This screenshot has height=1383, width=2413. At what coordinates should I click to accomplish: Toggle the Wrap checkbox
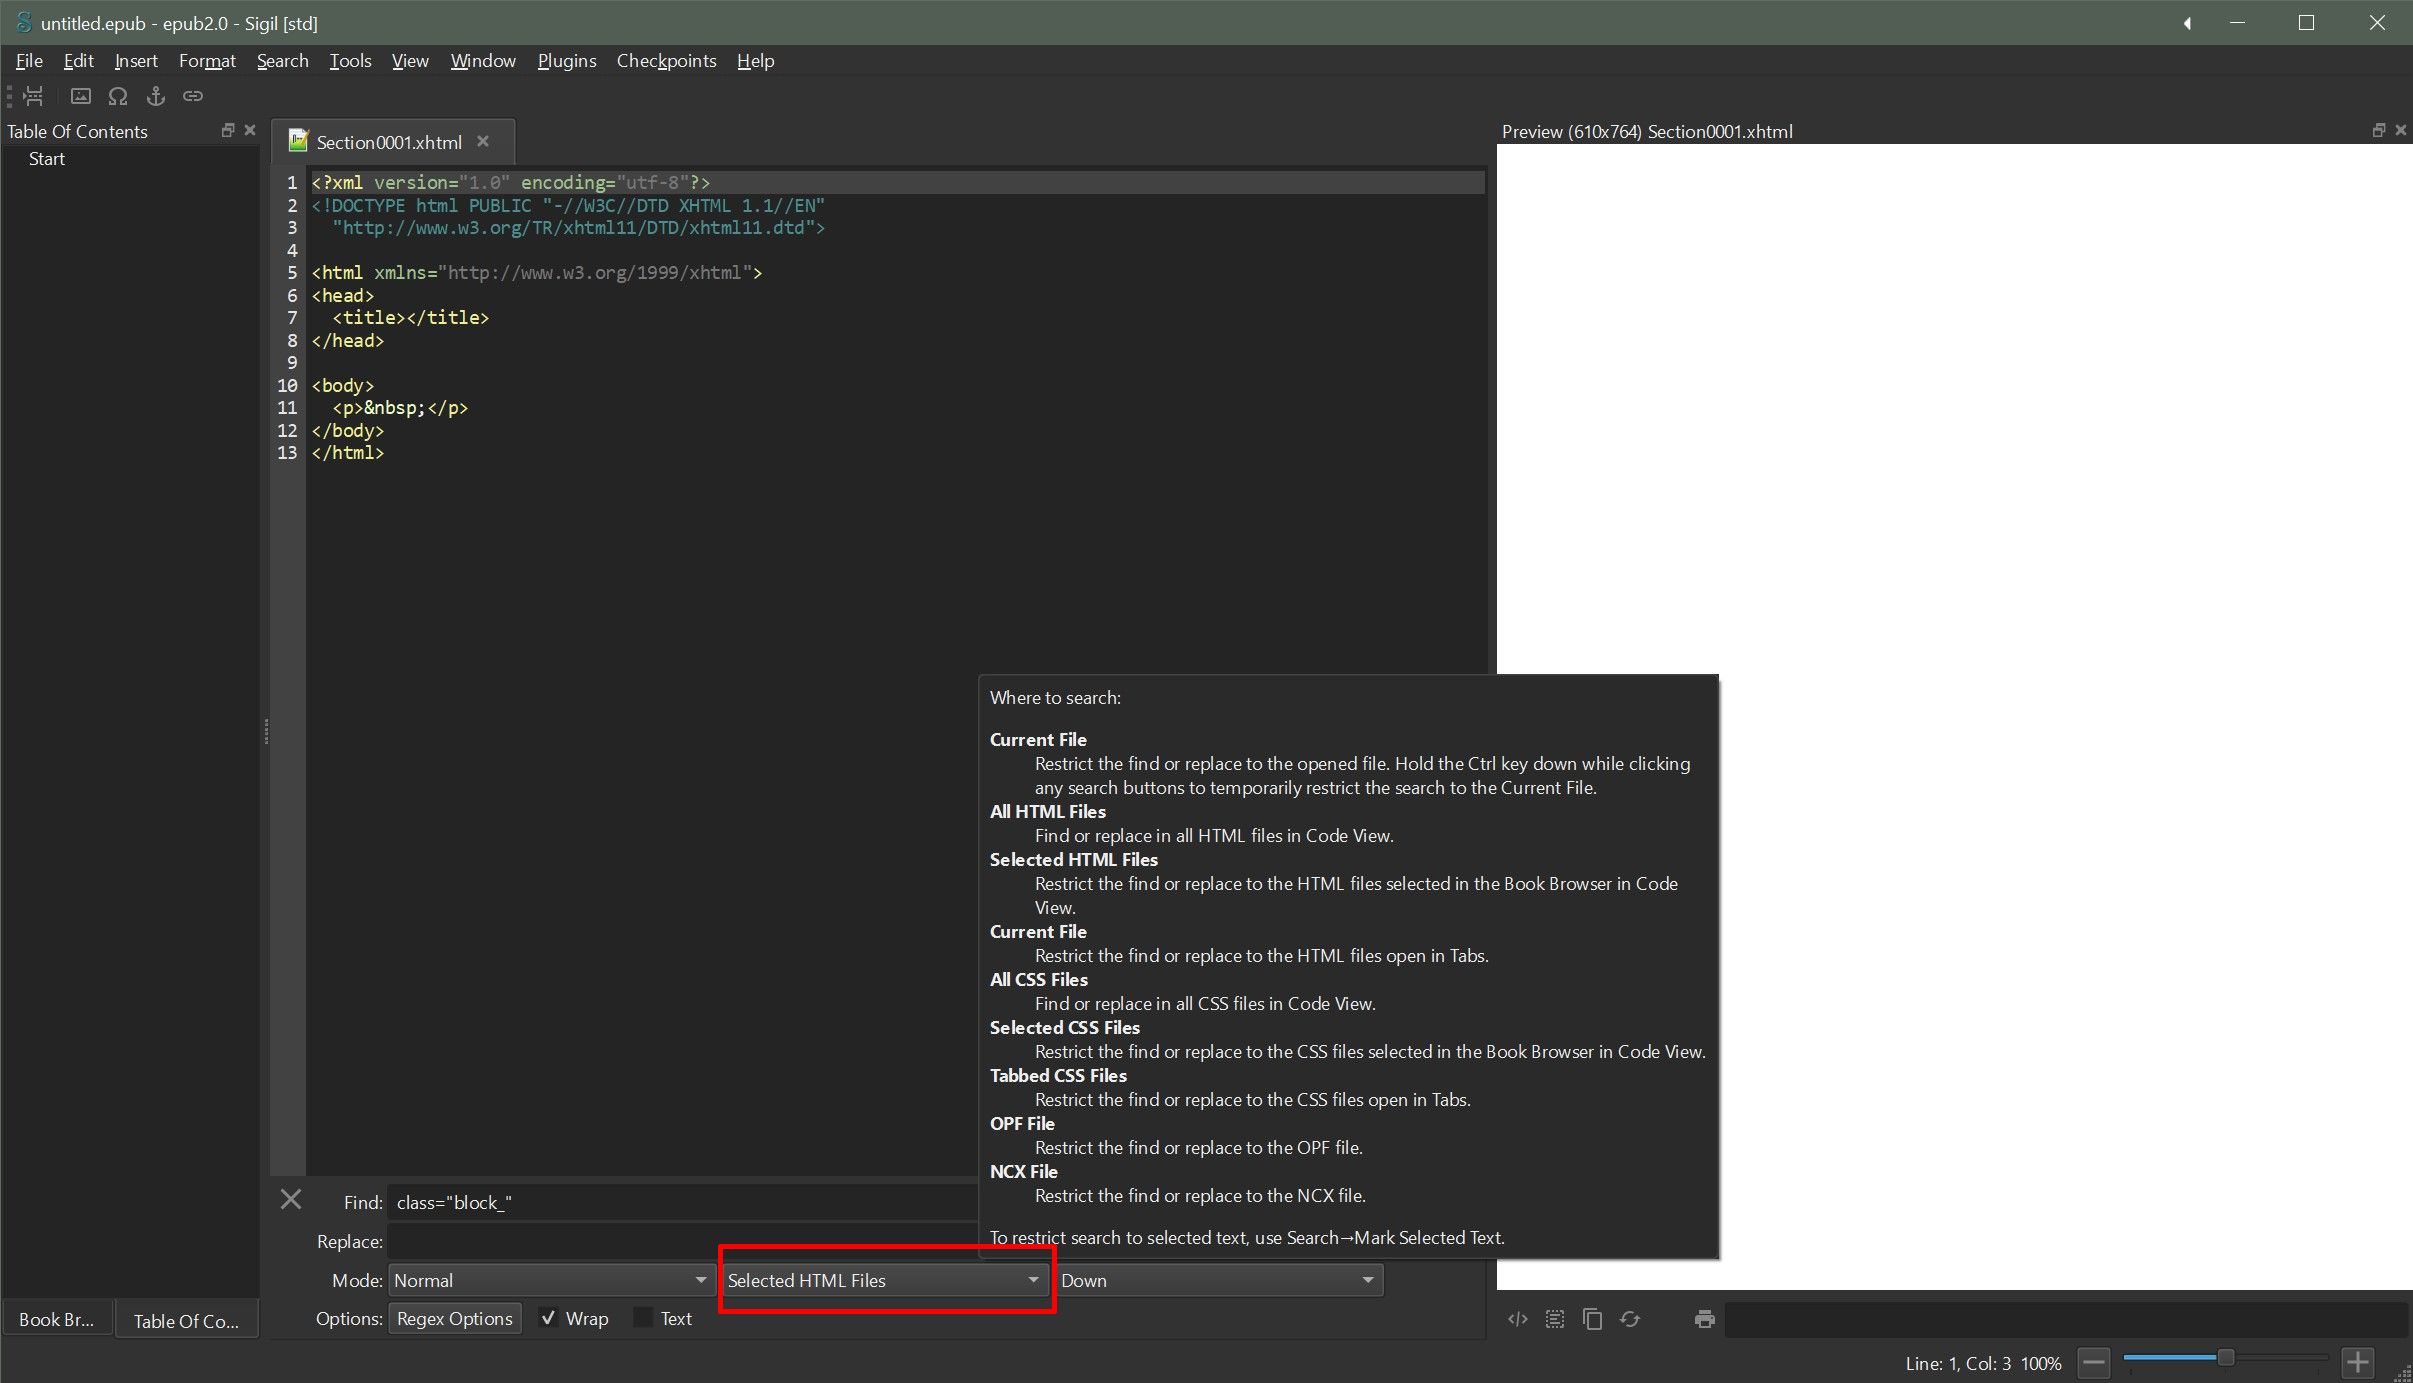pyautogui.click(x=548, y=1318)
